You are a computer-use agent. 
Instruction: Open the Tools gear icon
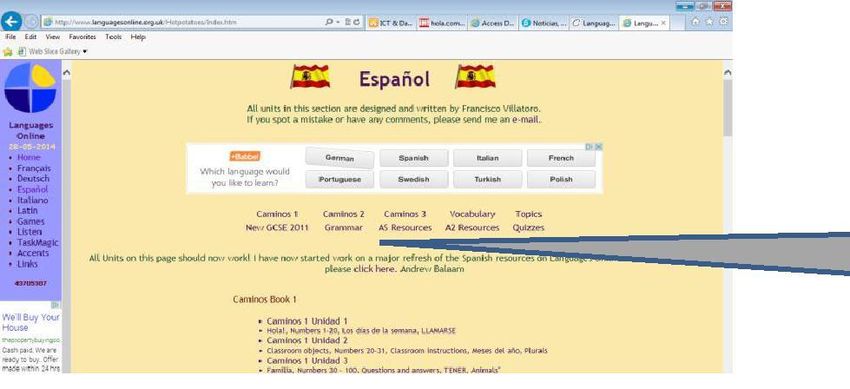[723, 22]
